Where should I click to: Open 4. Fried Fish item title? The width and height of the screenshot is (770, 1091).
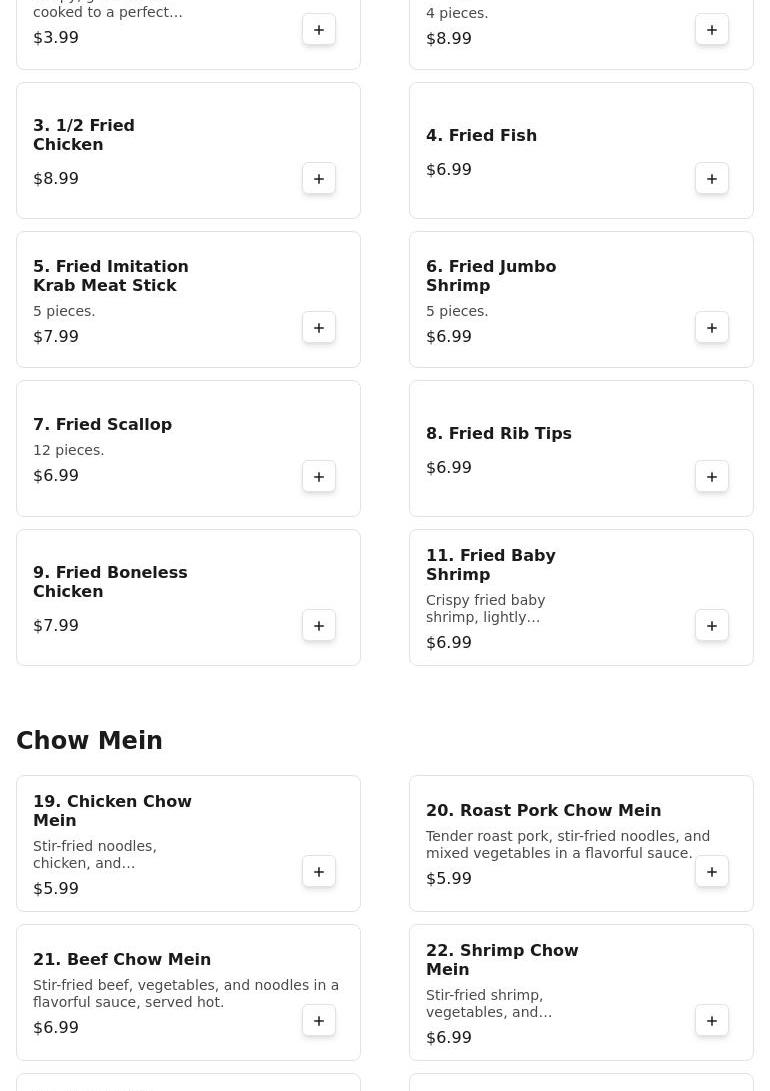[481, 136]
